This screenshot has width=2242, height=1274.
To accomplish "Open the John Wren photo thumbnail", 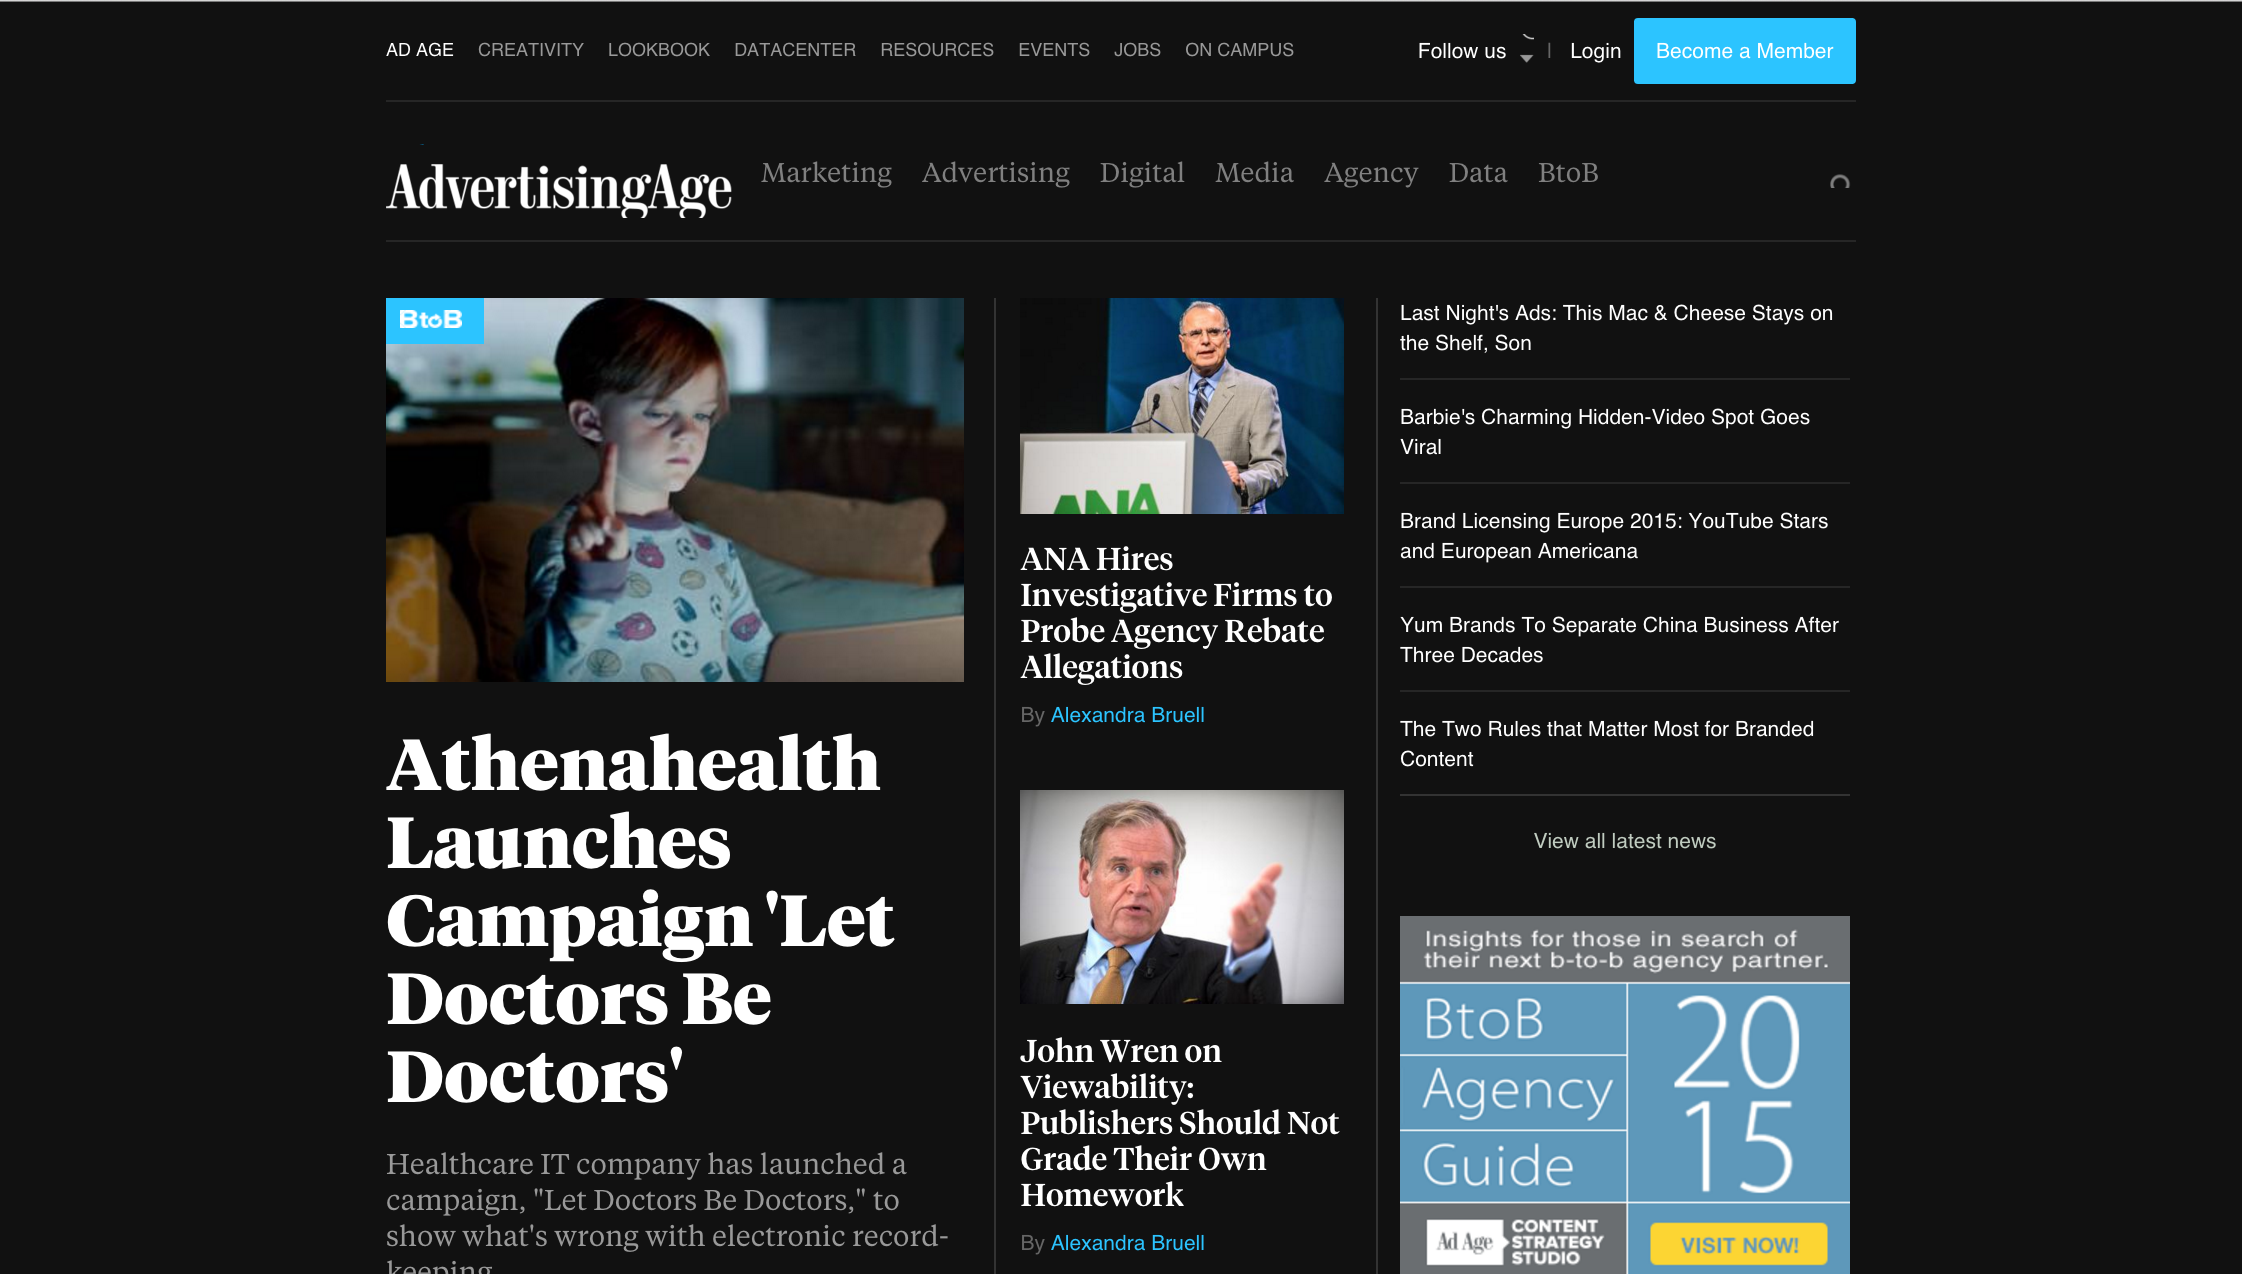I will click(1182, 897).
